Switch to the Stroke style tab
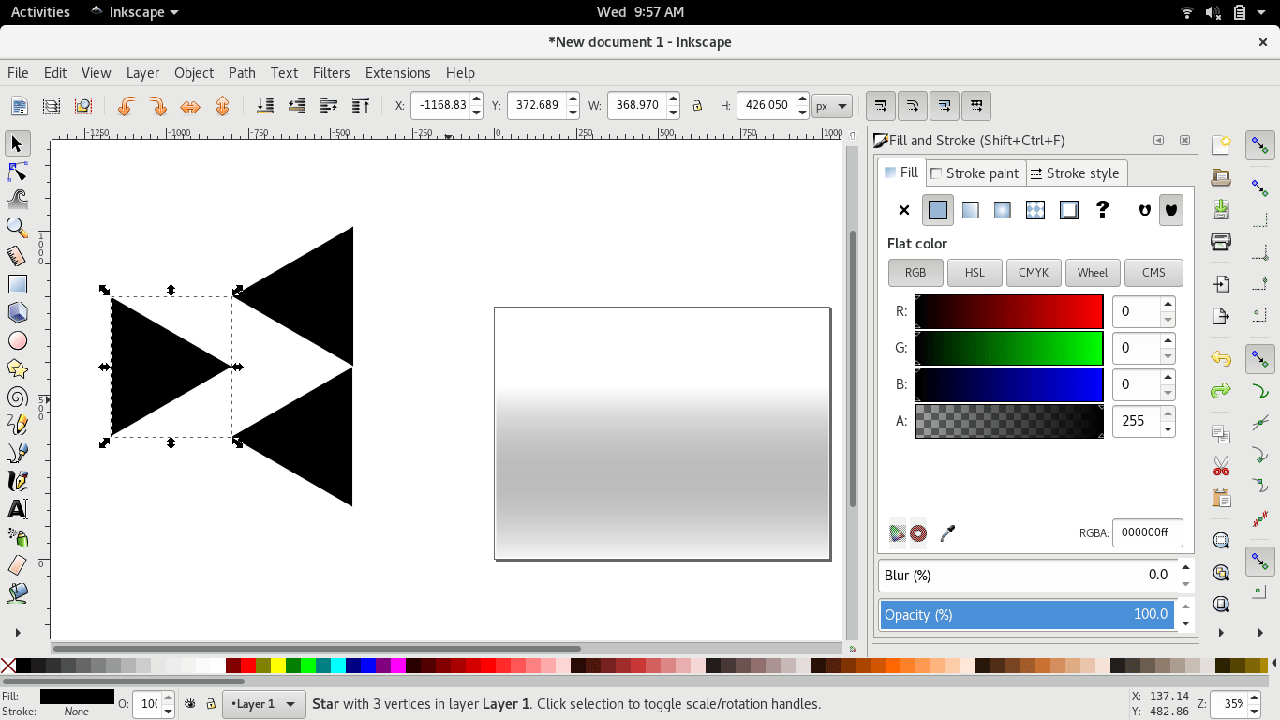This screenshot has height=720, width=1280. pyautogui.click(x=1075, y=173)
